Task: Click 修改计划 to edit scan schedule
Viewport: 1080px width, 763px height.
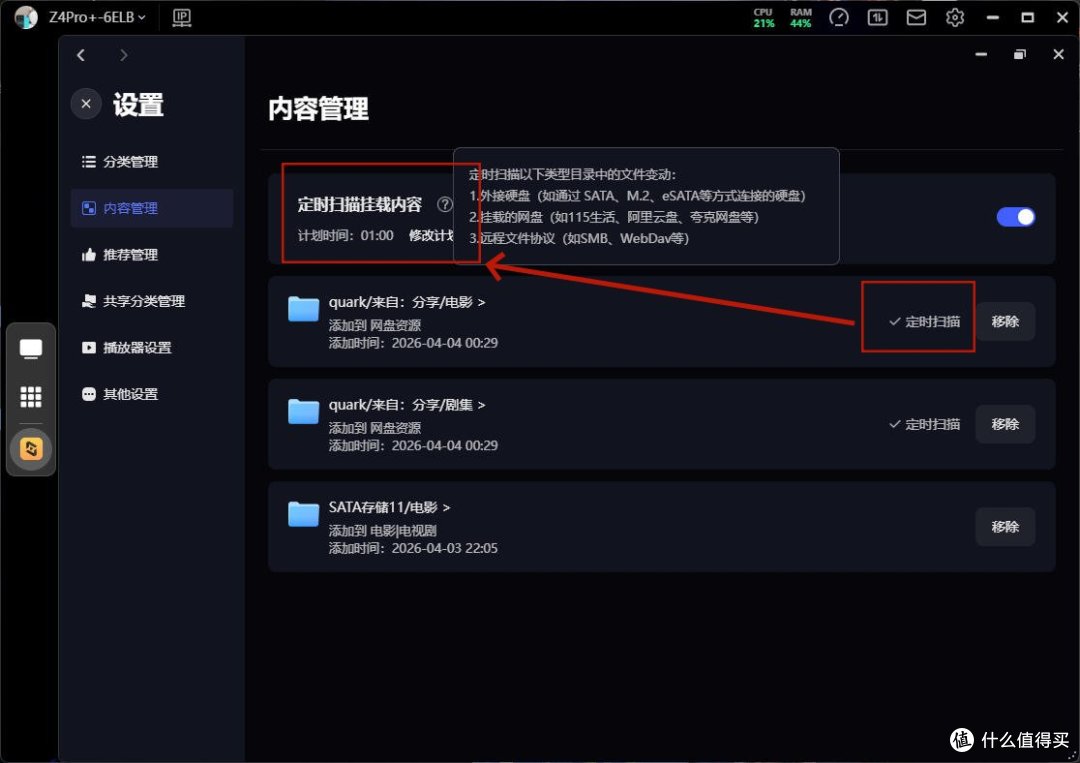Action: pyautogui.click(x=430, y=236)
